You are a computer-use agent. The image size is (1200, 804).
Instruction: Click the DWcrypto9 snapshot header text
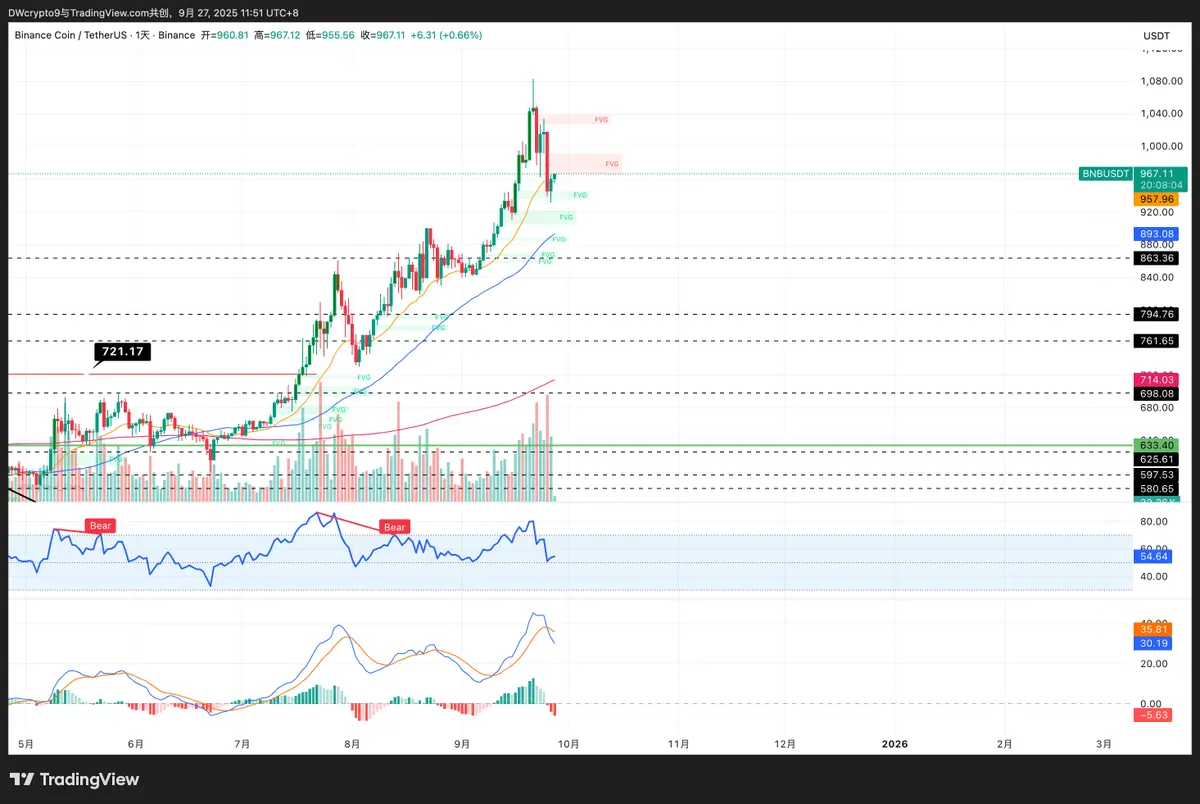[x=152, y=11]
